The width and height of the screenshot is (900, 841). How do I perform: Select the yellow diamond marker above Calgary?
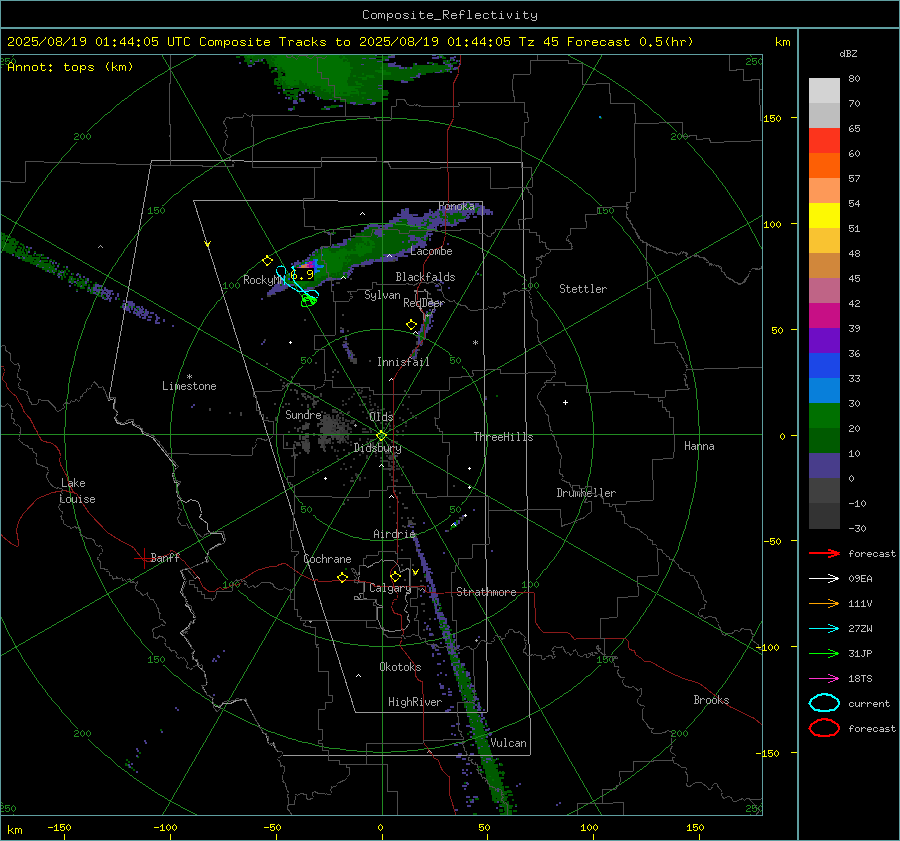(x=395, y=576)
